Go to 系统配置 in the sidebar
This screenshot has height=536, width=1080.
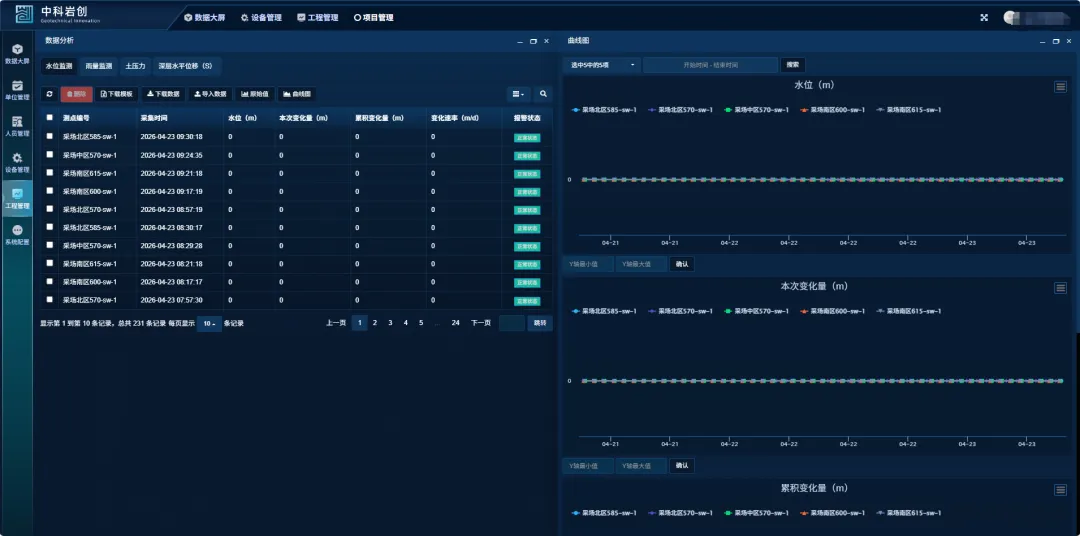coord(16,234)
